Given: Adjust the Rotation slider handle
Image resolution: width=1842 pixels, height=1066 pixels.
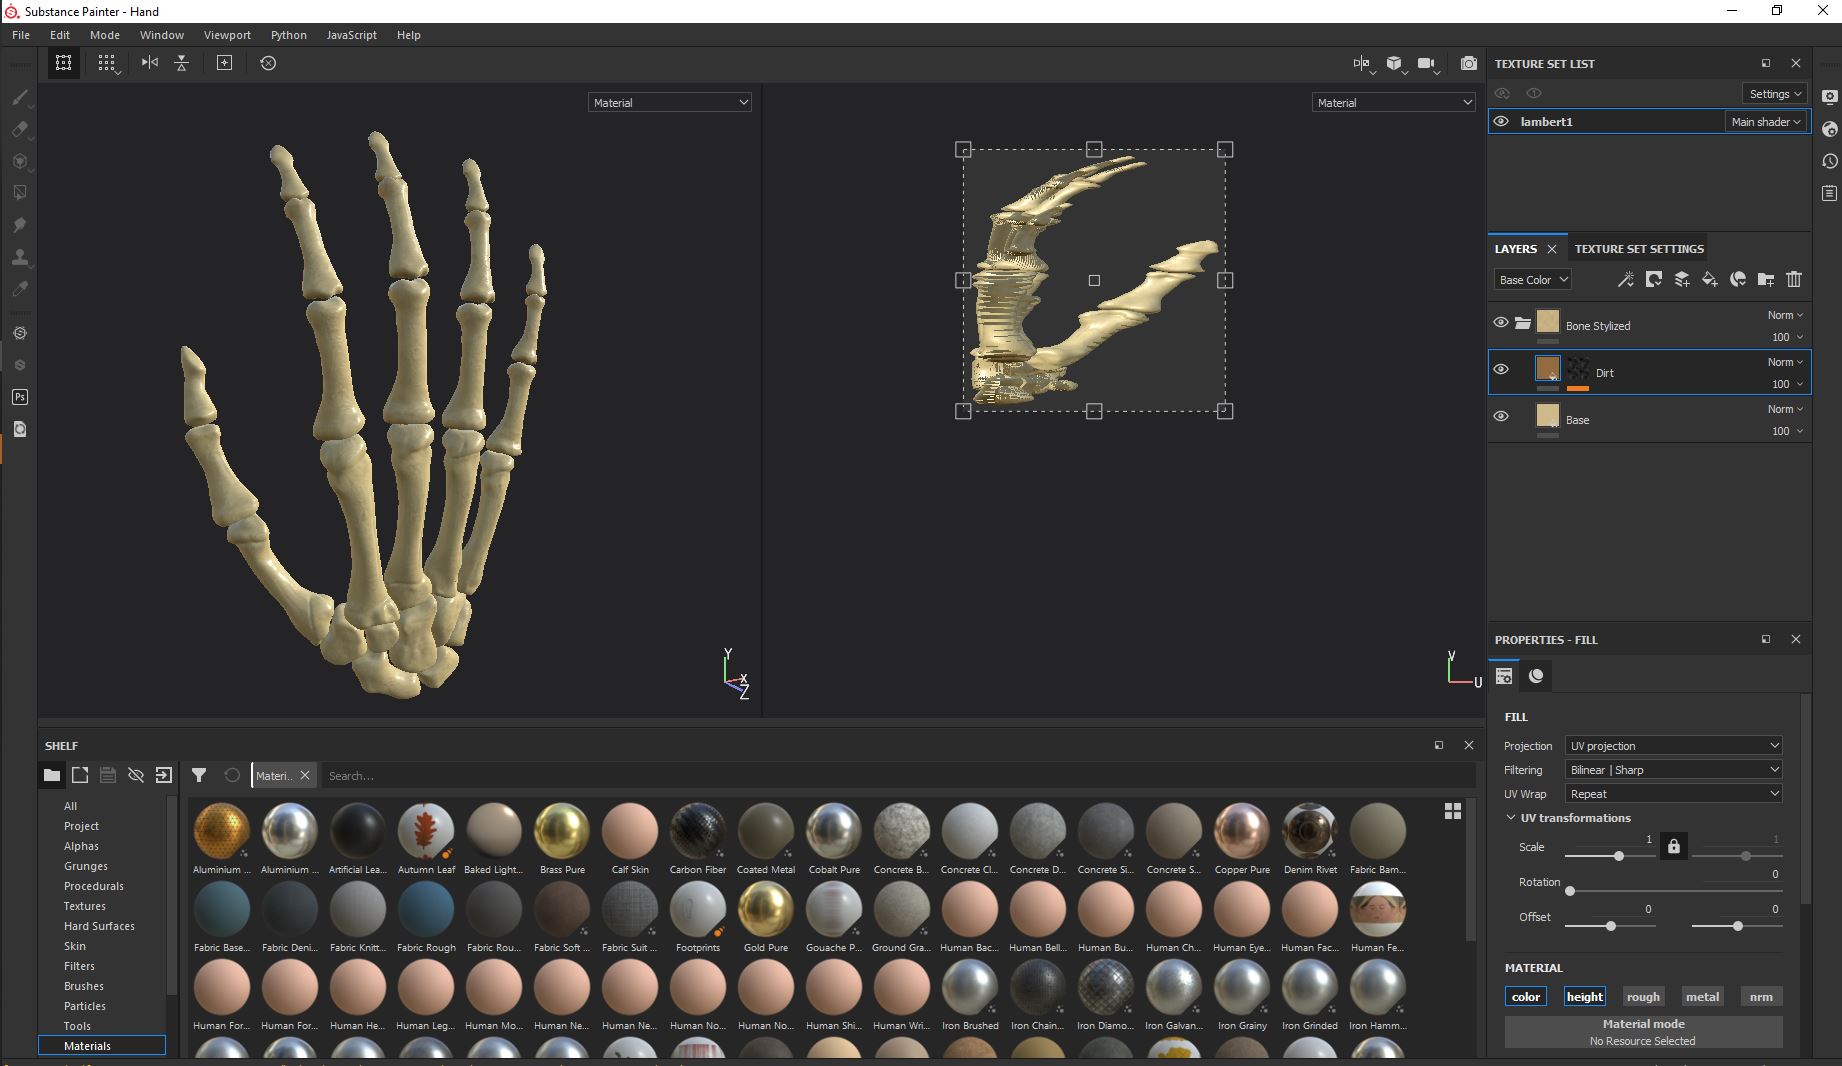Looking at the screenshot, I should [x=1570, y=891].
